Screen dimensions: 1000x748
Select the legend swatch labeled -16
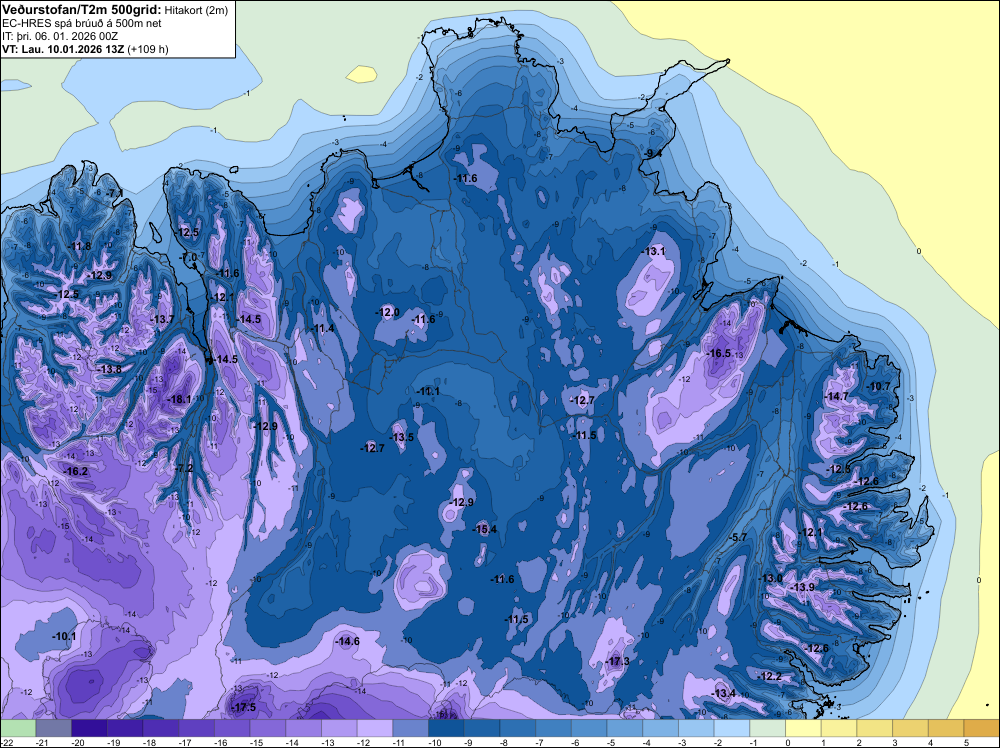[x=232, y=728]
